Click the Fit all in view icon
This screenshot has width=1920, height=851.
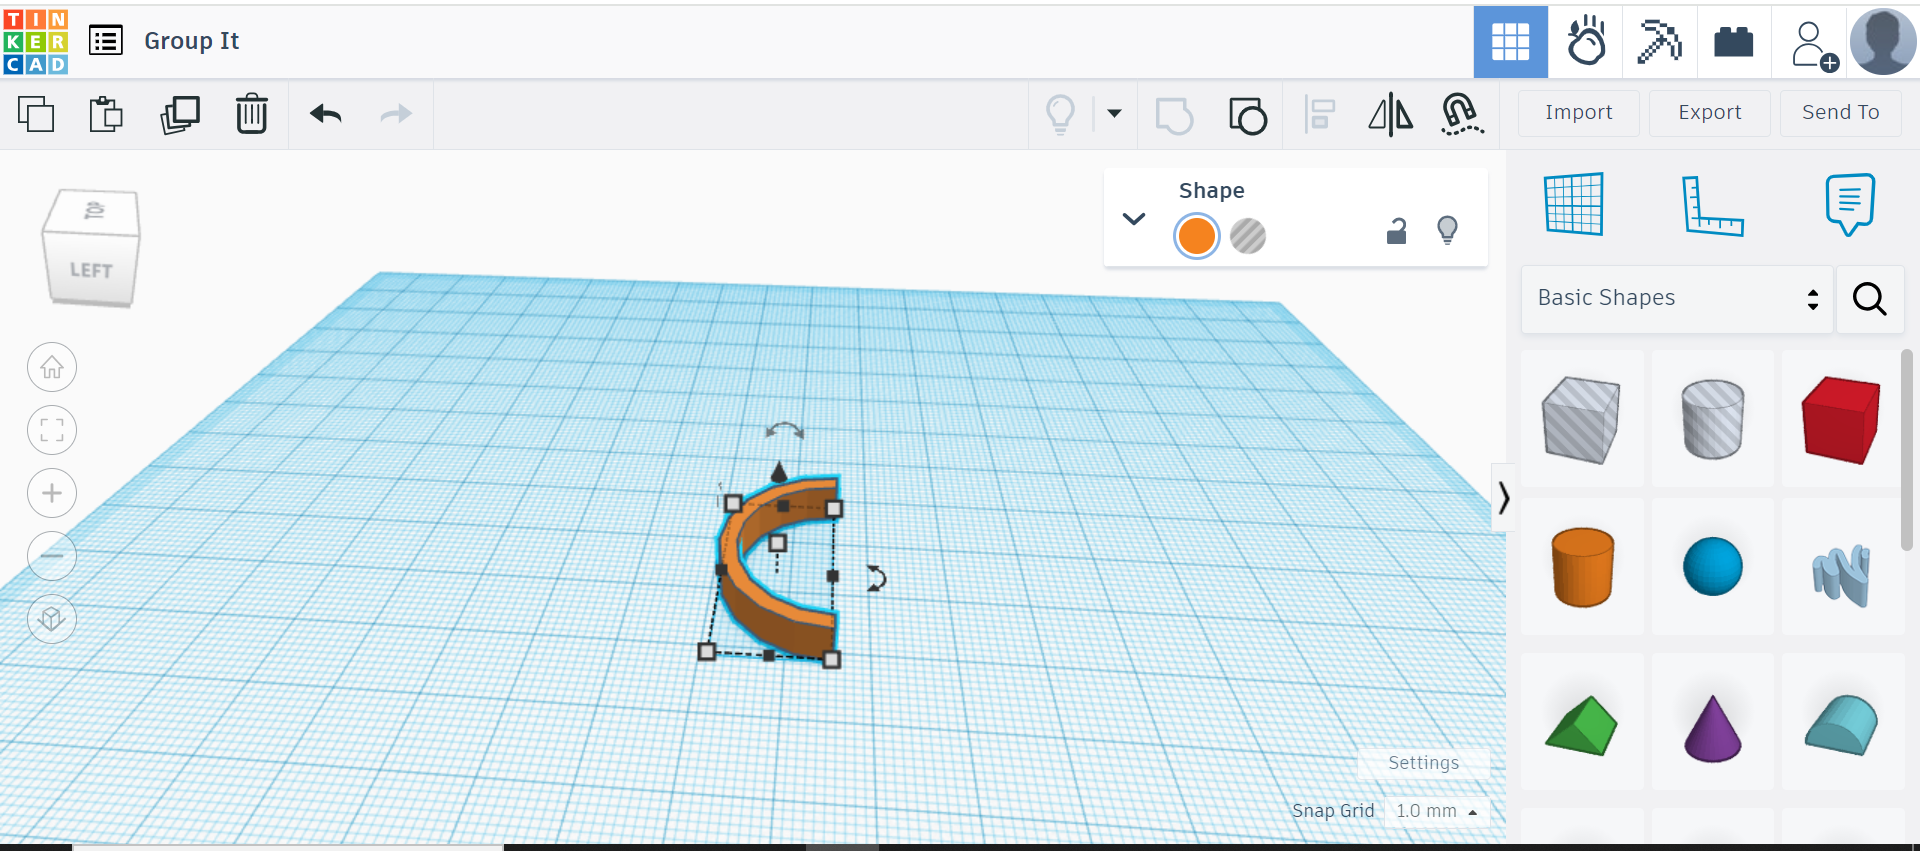[x=52, y=431]
